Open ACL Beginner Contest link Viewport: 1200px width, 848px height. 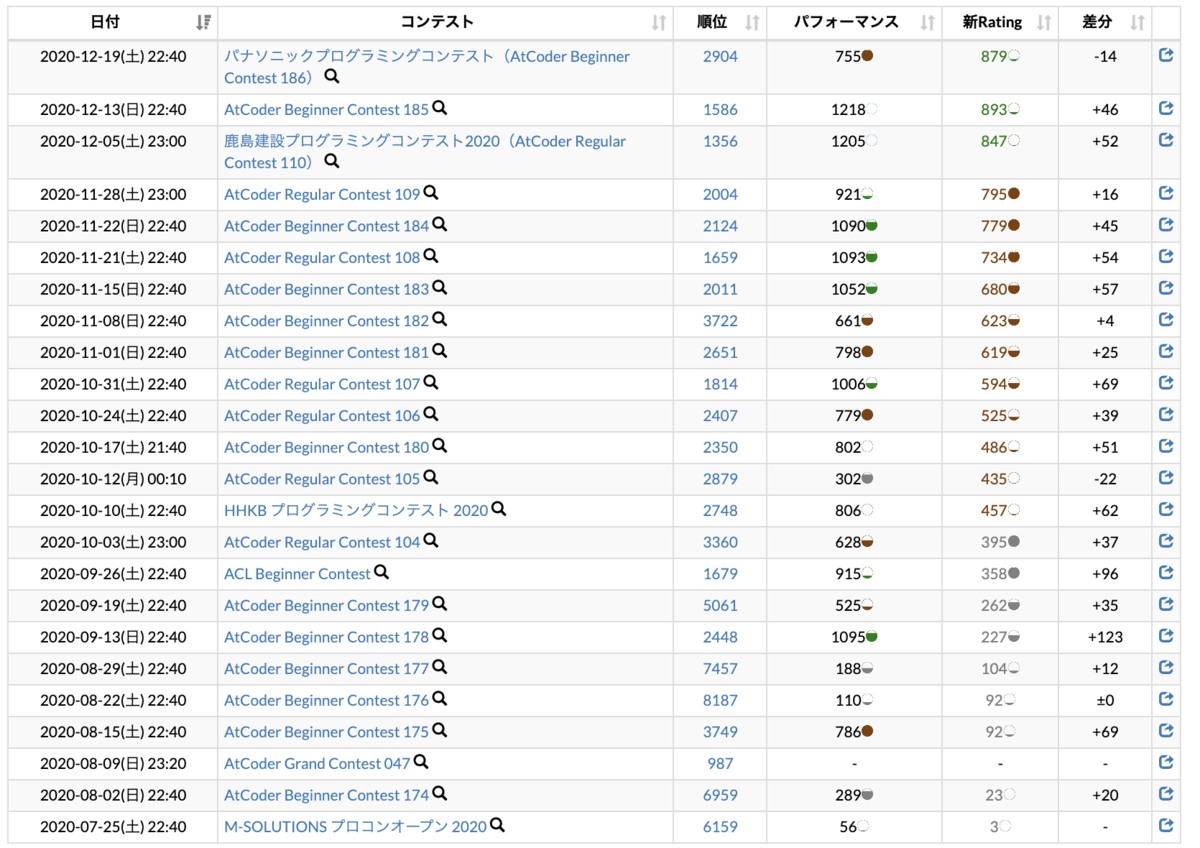point(297,574)
